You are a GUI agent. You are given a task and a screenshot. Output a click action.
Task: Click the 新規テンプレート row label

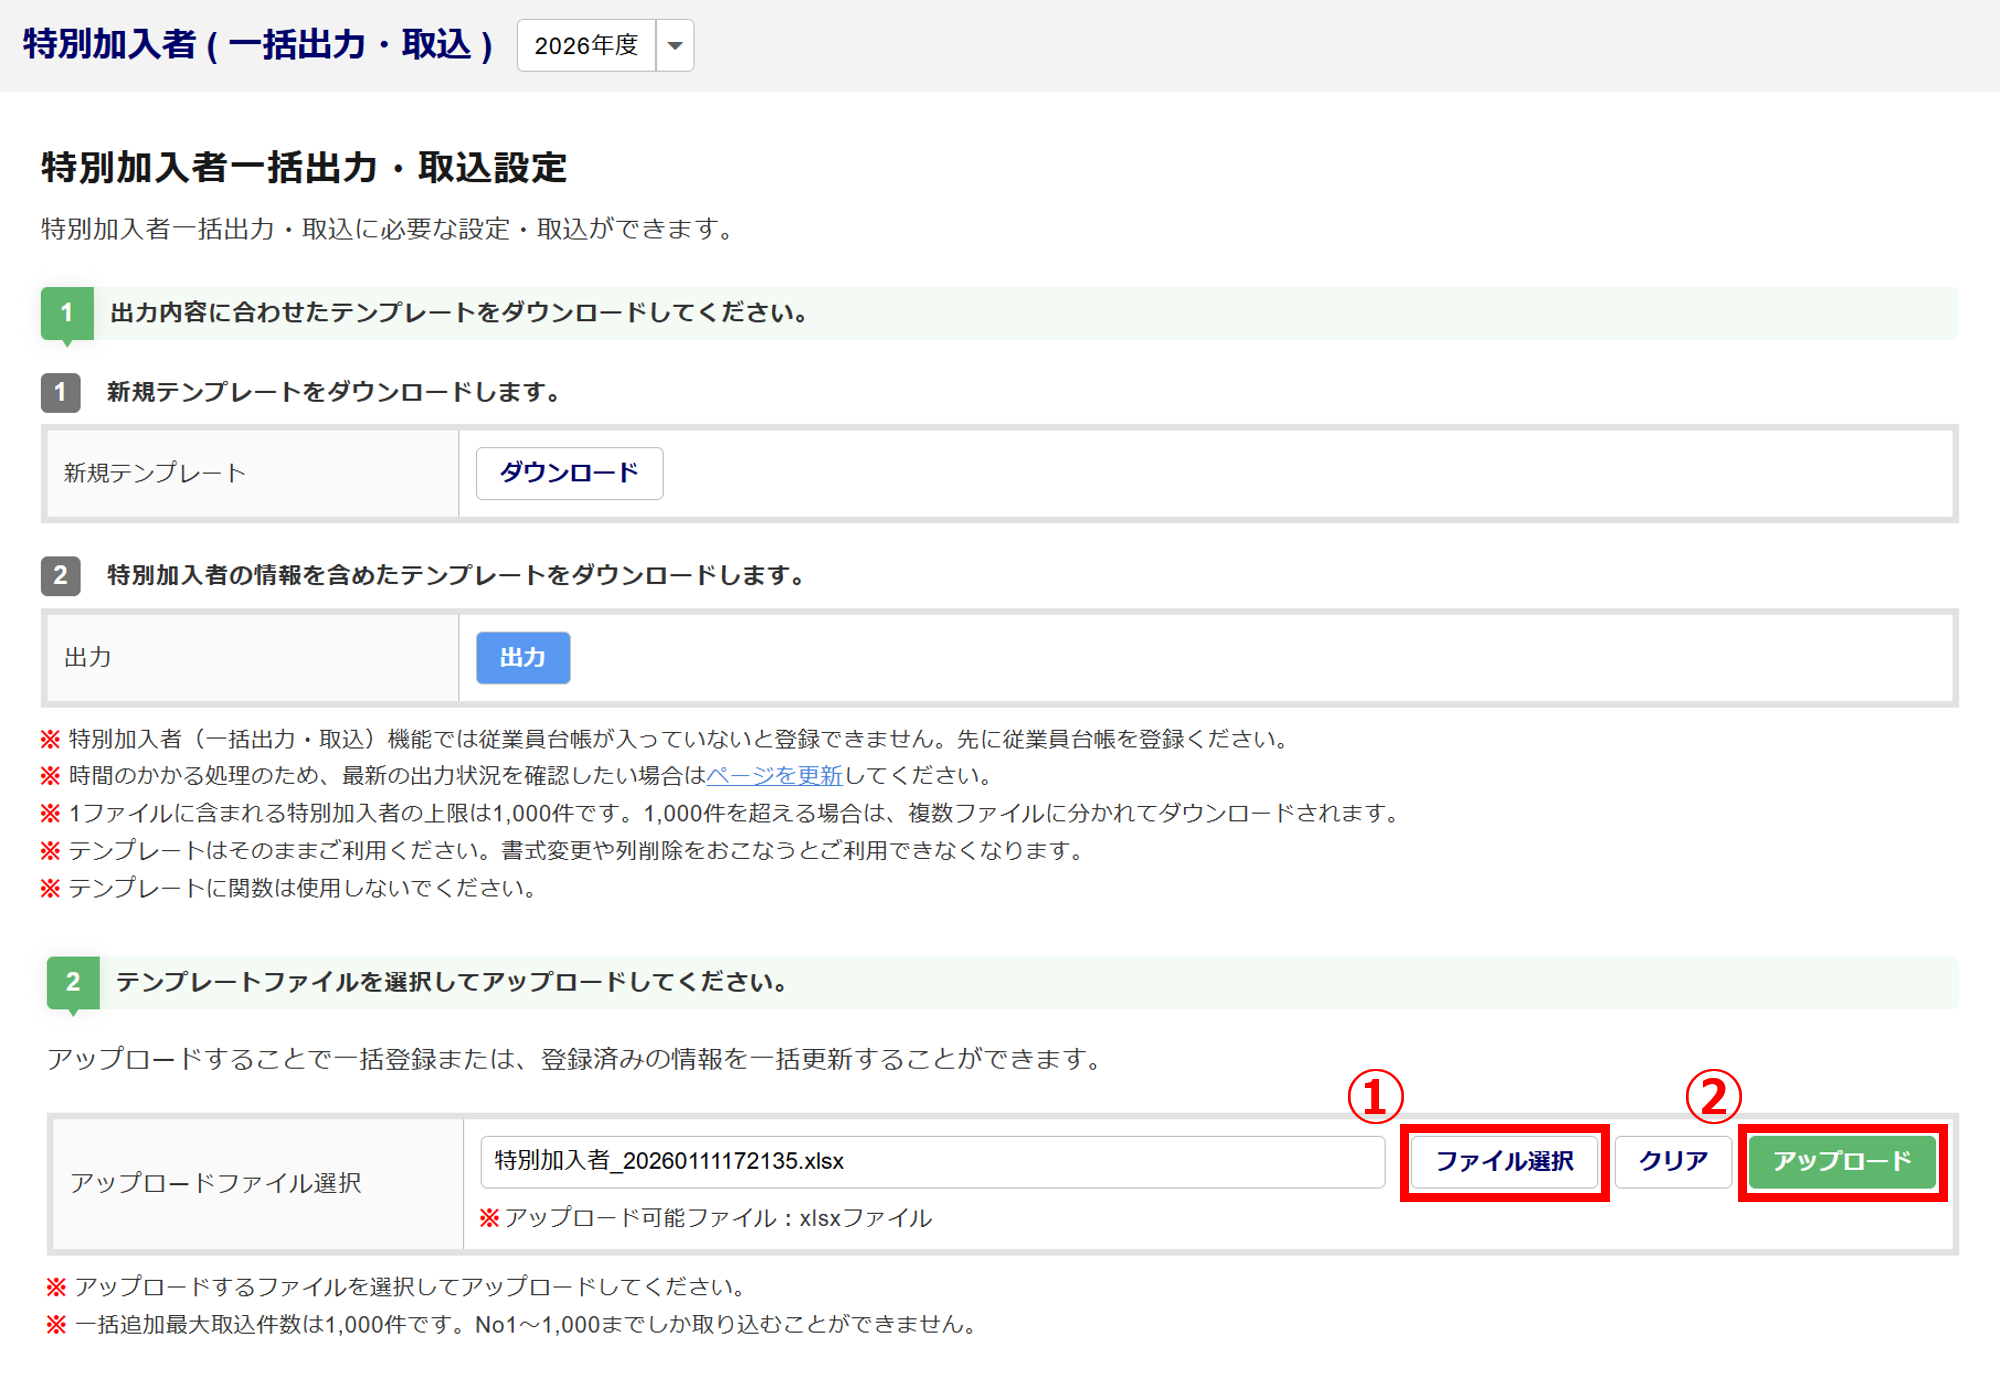pyautogui.click(x=155, y=473)
